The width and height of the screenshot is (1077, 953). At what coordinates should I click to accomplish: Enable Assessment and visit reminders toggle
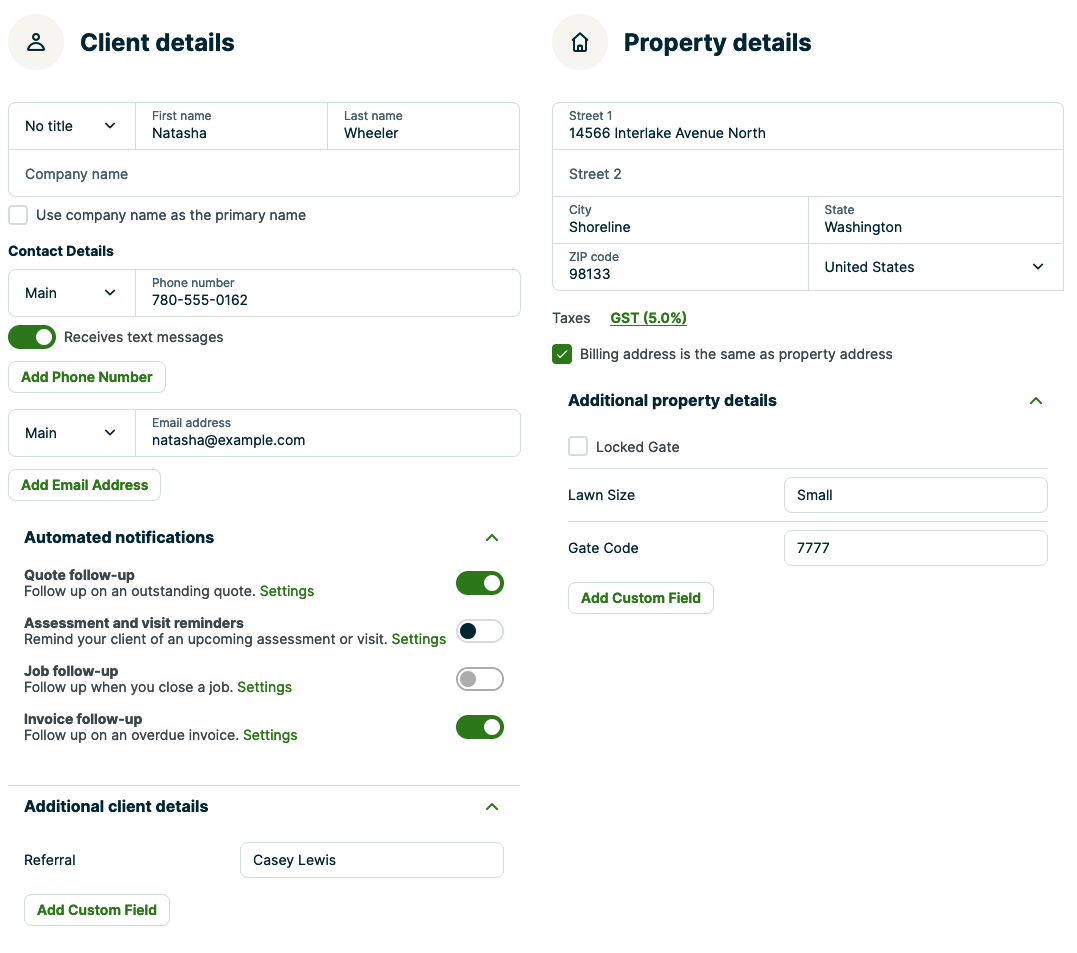(480, 631)
